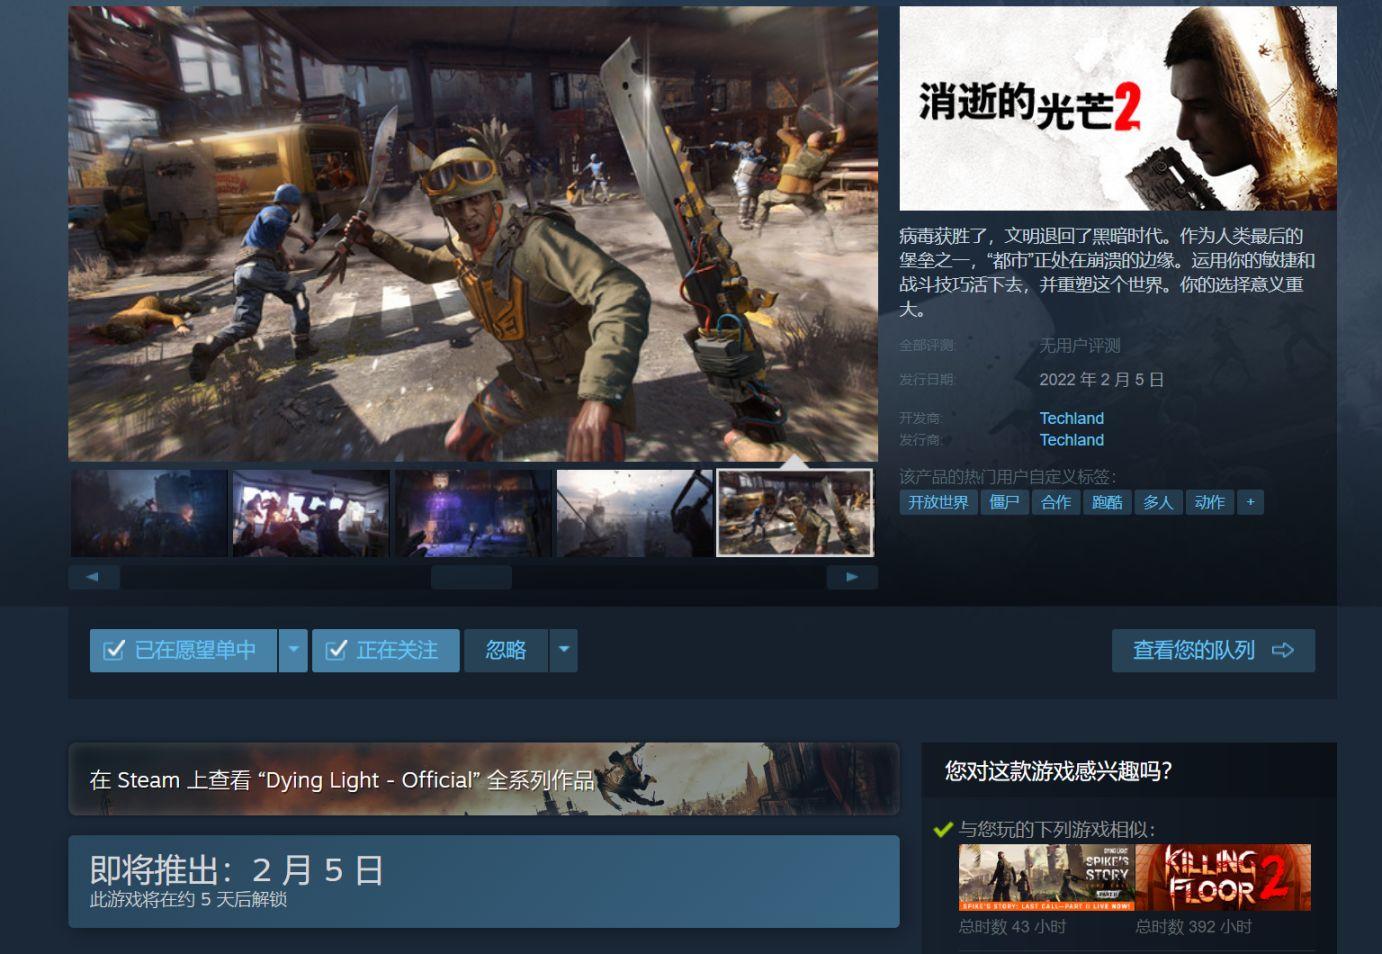Click the 此游戏将在约 5 天后解锁 text
This screenshot has width=1382, height=954.
click(189, 899)
